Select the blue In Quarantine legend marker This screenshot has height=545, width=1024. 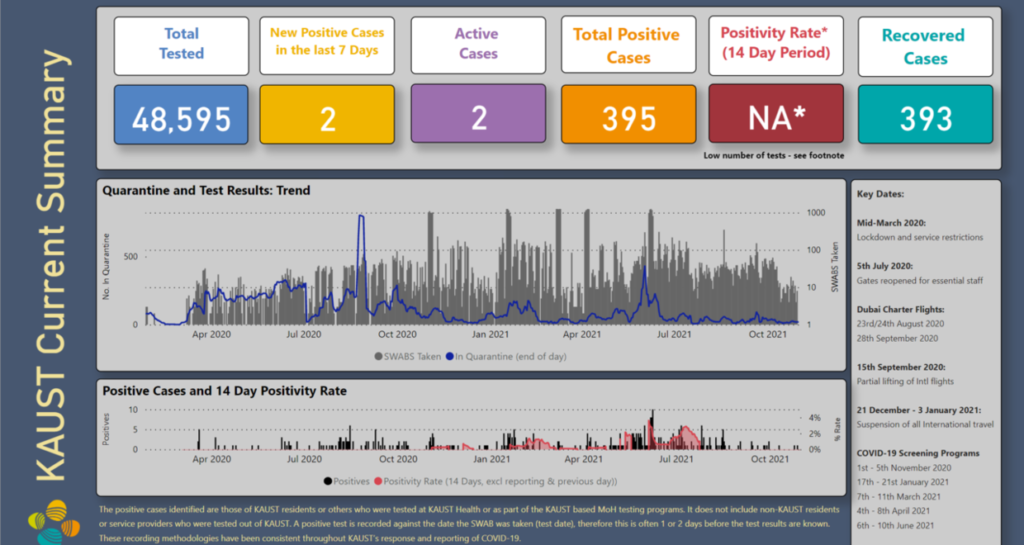point(450,356)
